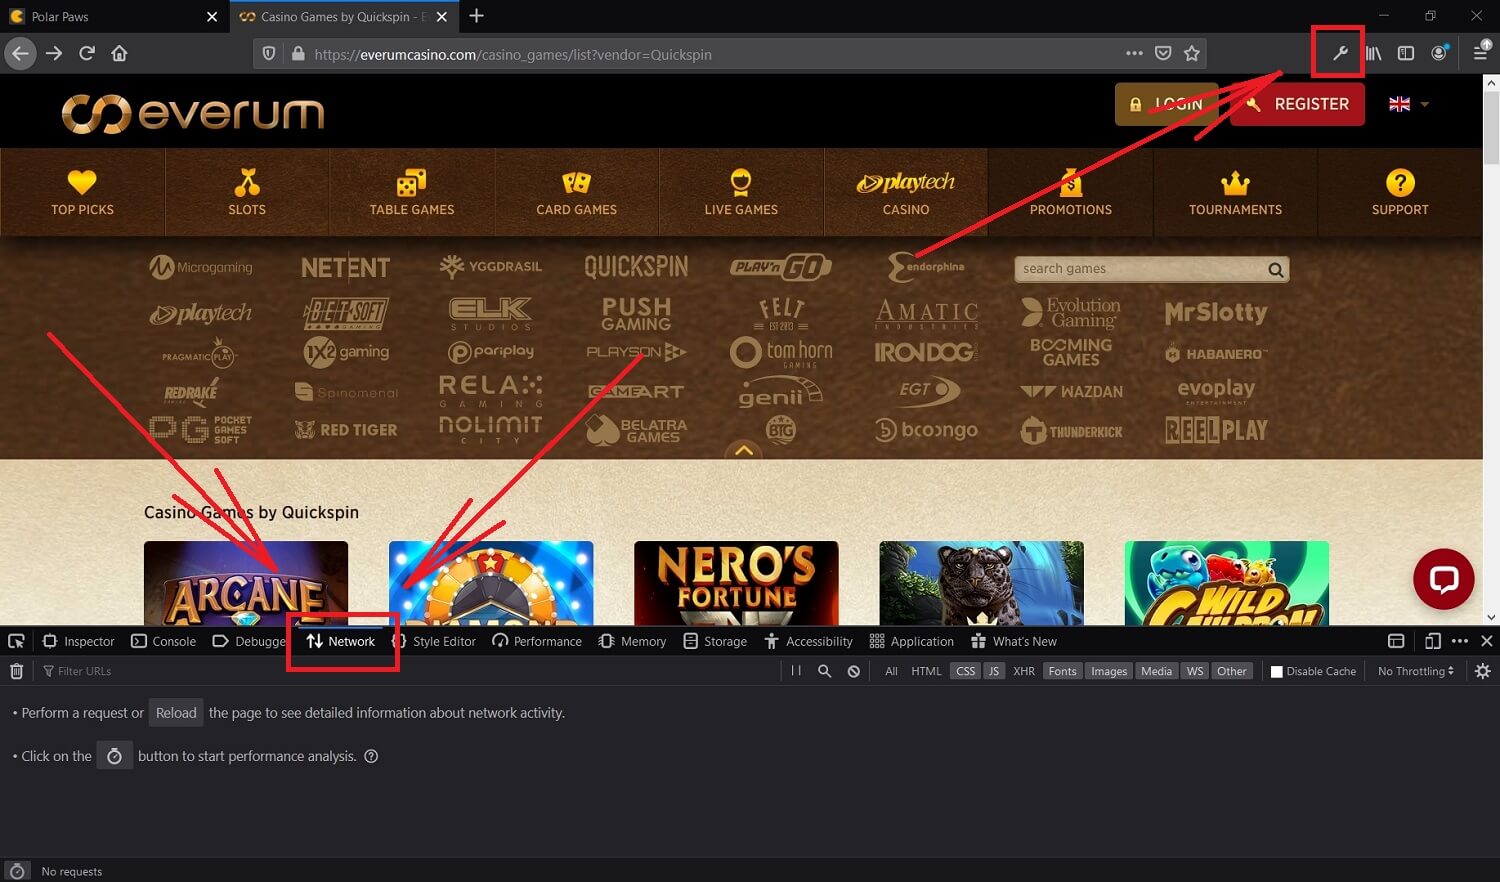Open devtools customize three-dot menu
This screenshot has height=882, width=1500.
(1460, 641)
